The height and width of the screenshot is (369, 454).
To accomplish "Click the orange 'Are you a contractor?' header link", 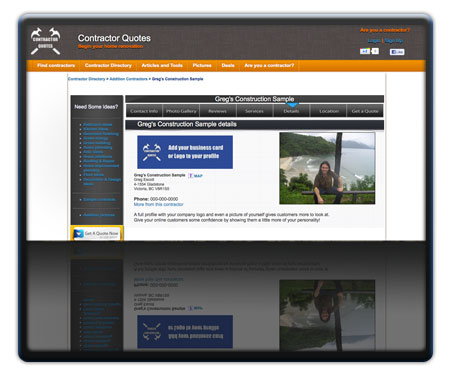I will pyautogui.click(x=385, y=30).
